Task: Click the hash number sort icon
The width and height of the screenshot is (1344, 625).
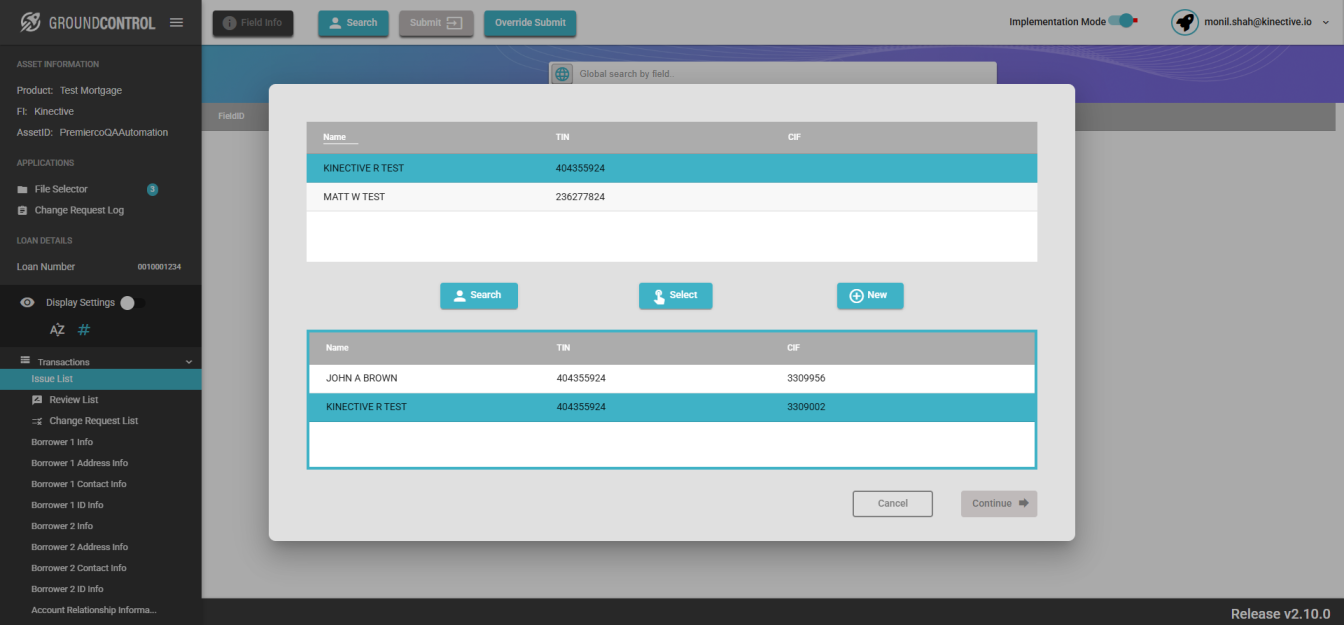Action: pos(84,330)
